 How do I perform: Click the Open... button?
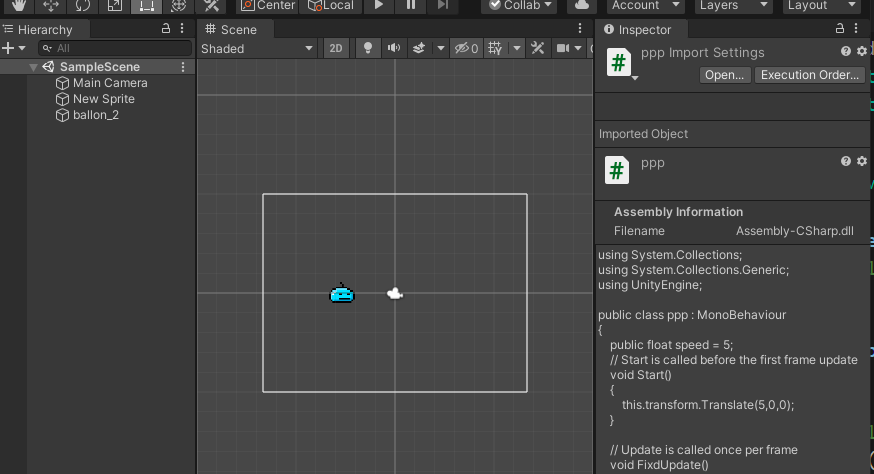[723, 75]
